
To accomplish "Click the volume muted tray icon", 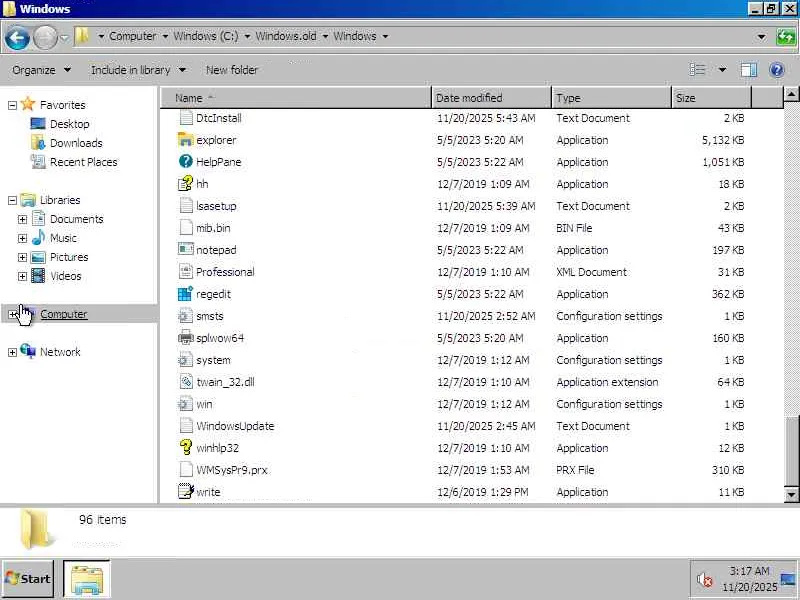I will pyautogui.click(x=704, y=580).
